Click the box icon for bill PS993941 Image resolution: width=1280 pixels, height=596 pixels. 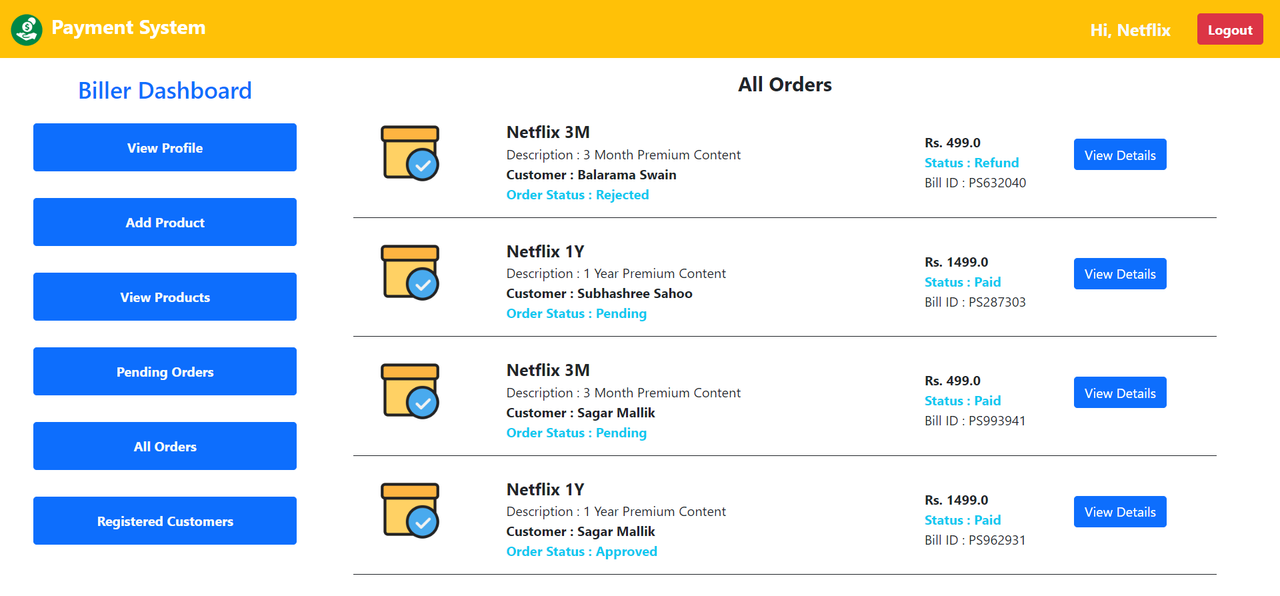click(x=410, y=391)
